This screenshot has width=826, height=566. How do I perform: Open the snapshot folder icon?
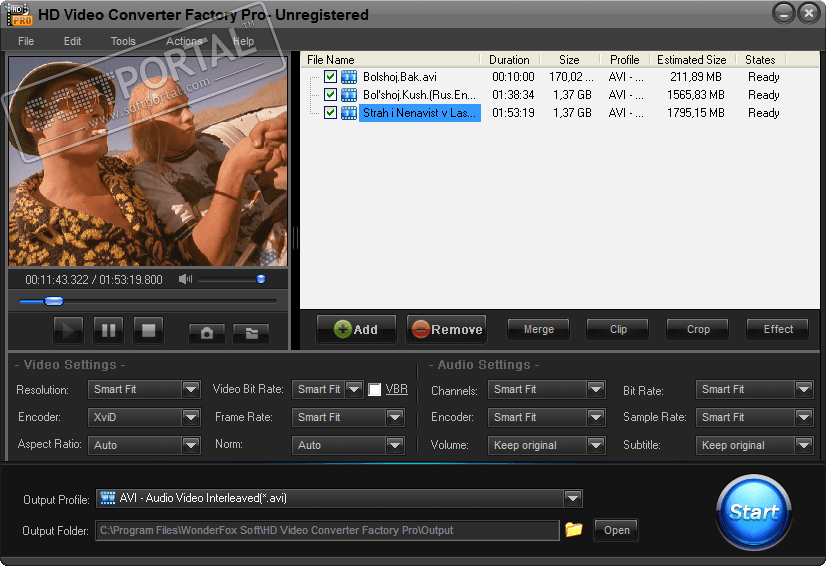pyautogui.click(x=251, y=333)
